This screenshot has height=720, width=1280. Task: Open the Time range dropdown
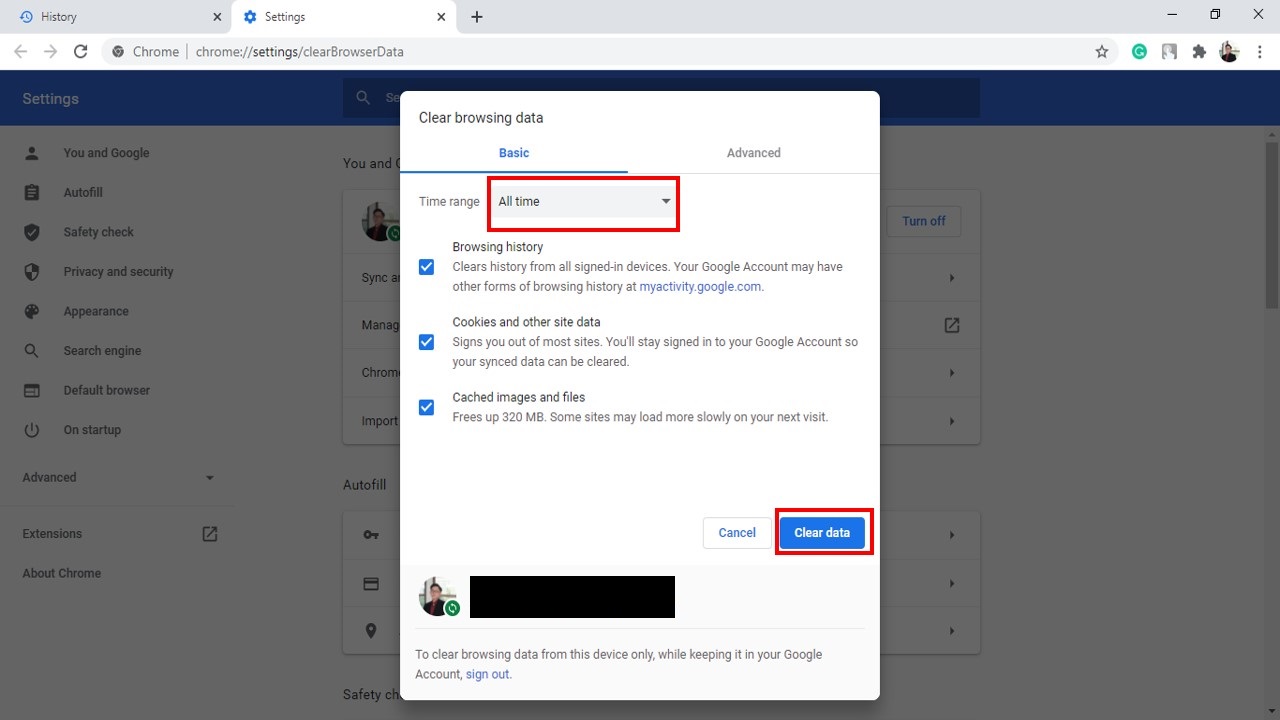pyautogui.click(x=584, y=201)
